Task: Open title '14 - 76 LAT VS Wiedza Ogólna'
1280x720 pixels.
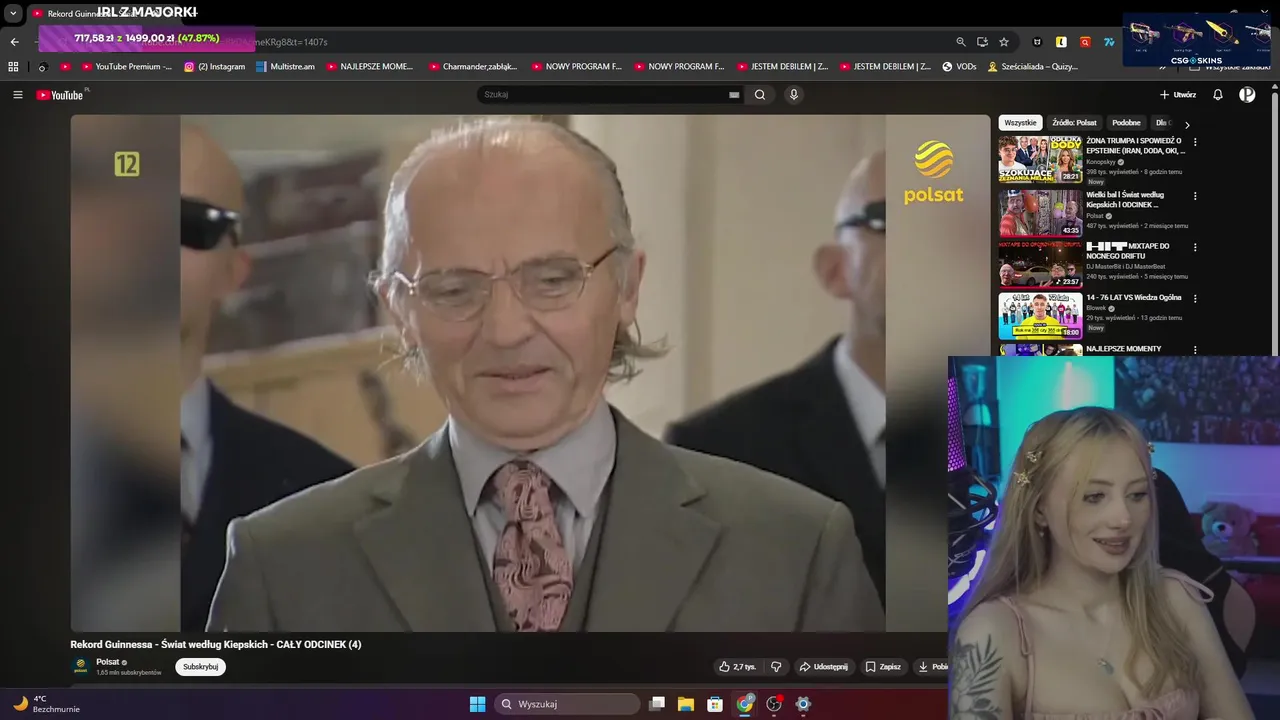Action: click(1134, 297)
